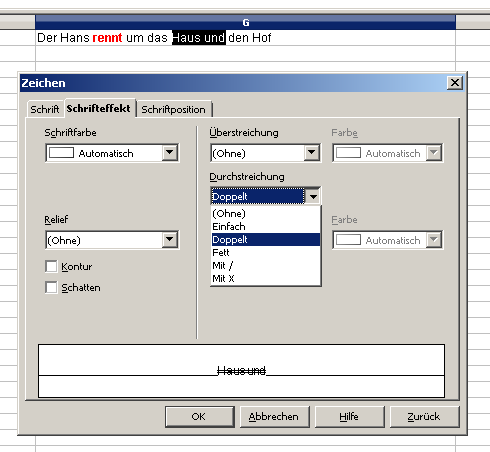490x452 pixels.
Task: Choose (Ohne) in strikethrough list
Action: [x=266, y=213]
